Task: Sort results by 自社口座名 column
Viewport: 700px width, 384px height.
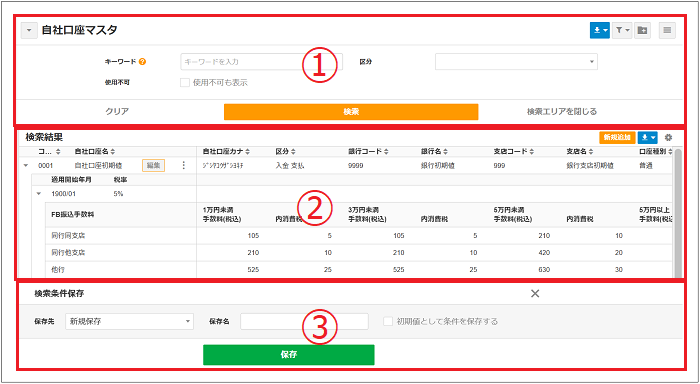Action: (95, 152)
